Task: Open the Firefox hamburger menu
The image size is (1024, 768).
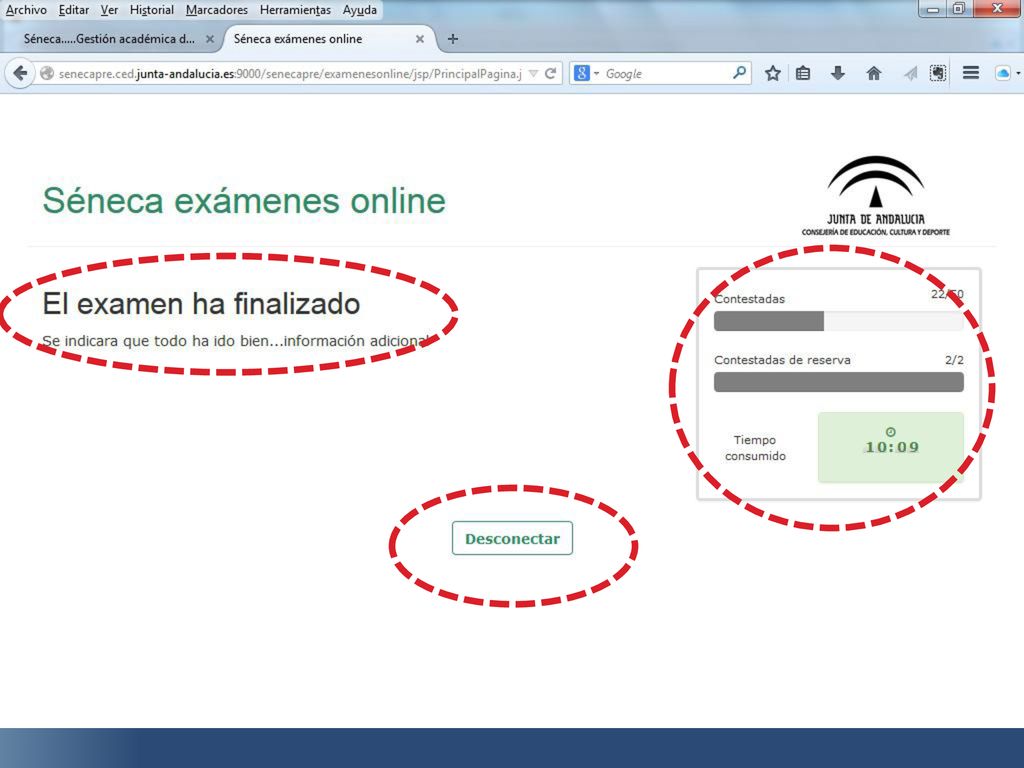Action: click(x=971, y=72)
